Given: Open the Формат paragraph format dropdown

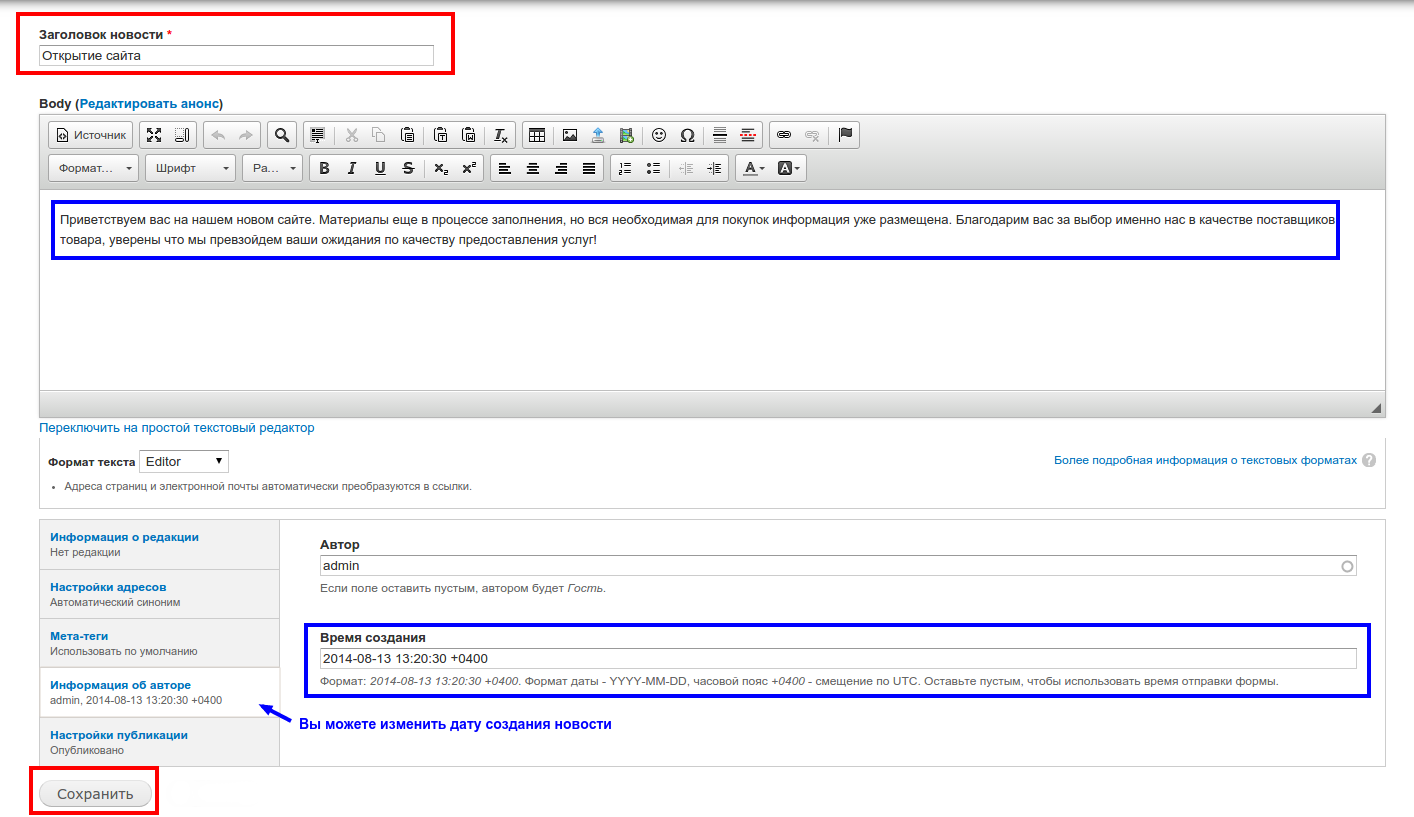Looking at the screenshot, I should coord(94,169).
